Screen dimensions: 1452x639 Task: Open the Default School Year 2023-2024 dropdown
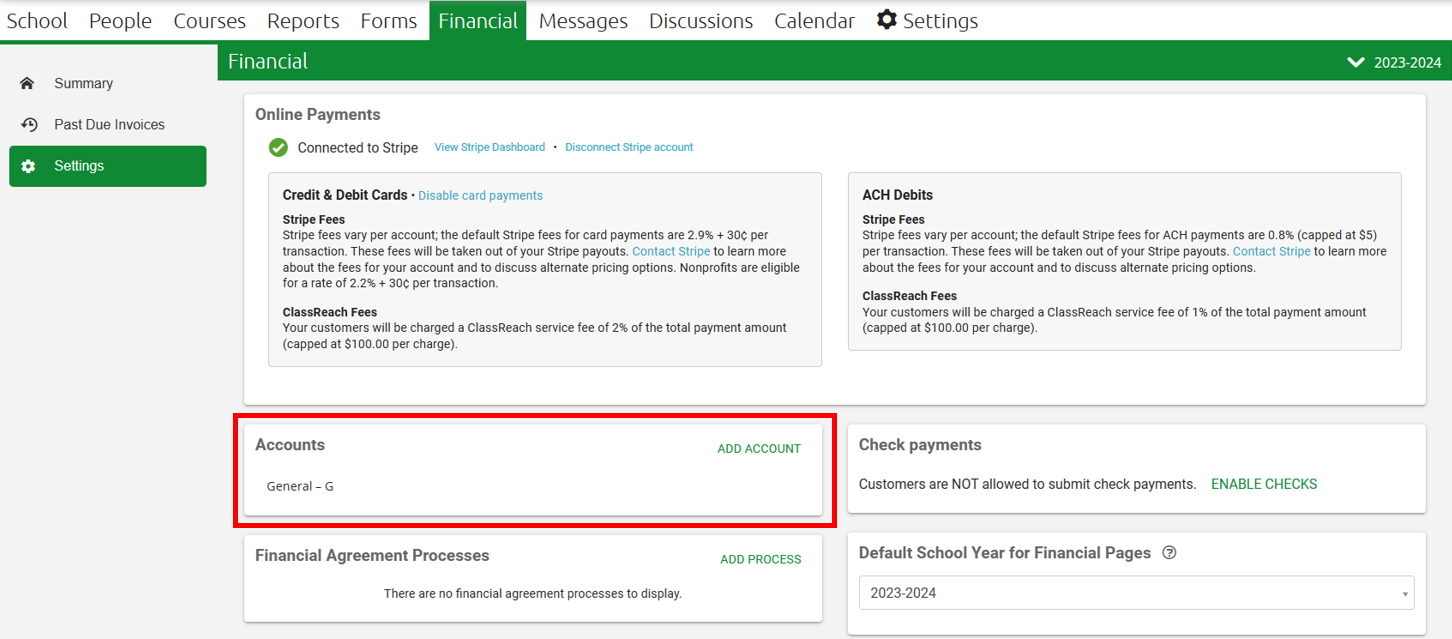tap(1136, 593)
